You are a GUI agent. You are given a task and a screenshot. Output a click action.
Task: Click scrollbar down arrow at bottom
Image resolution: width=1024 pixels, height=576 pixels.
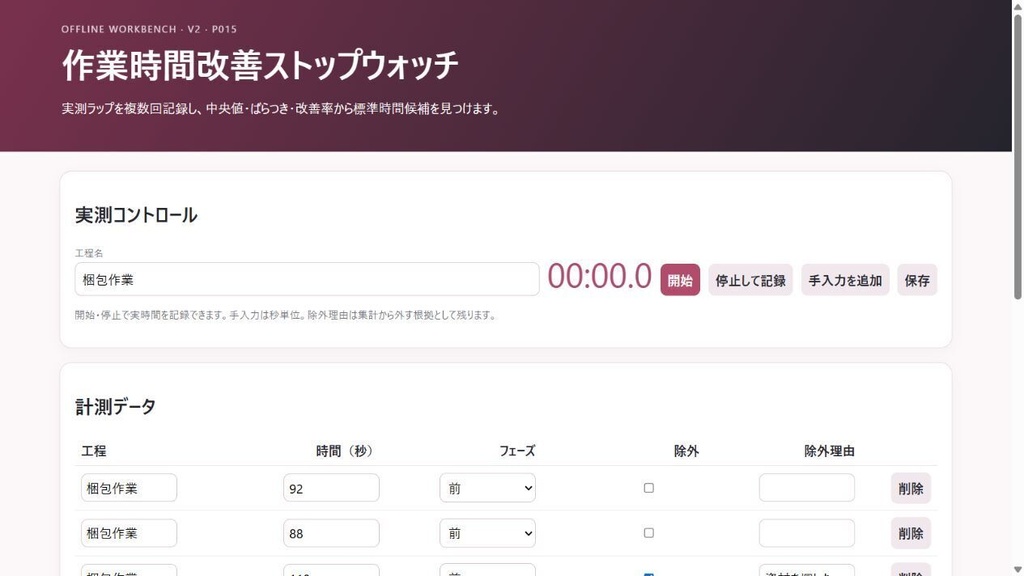[x=1017, y=570]
